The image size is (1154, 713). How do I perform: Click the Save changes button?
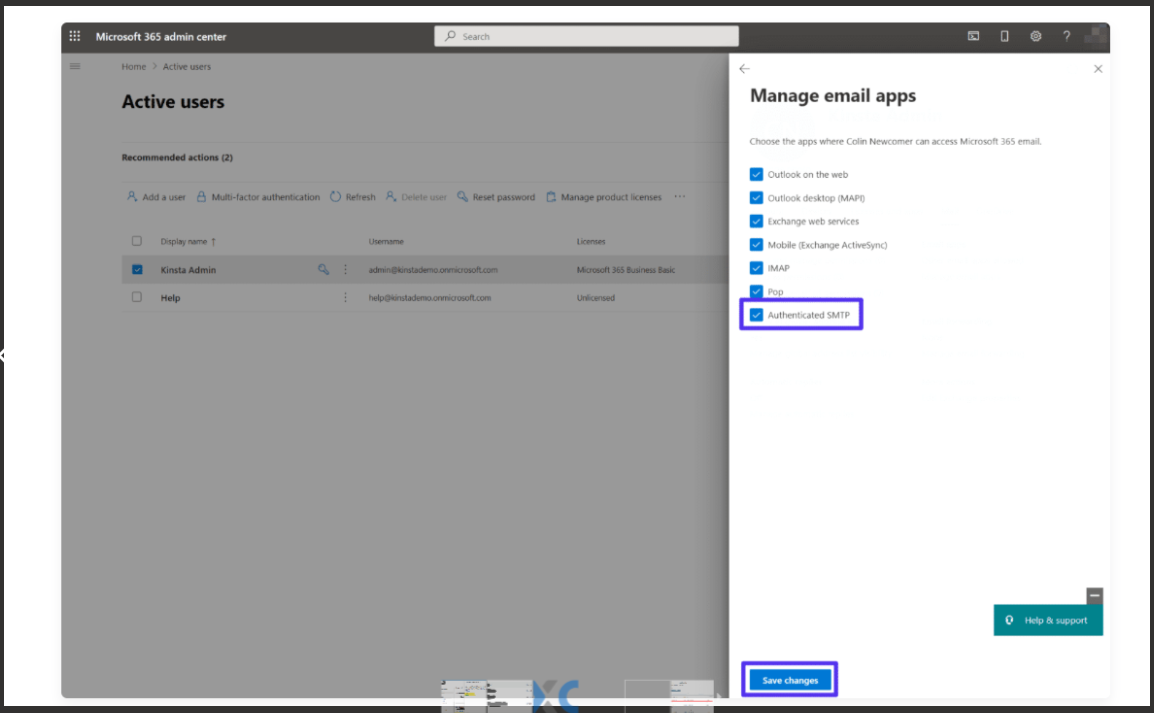(x=790, y=680)
